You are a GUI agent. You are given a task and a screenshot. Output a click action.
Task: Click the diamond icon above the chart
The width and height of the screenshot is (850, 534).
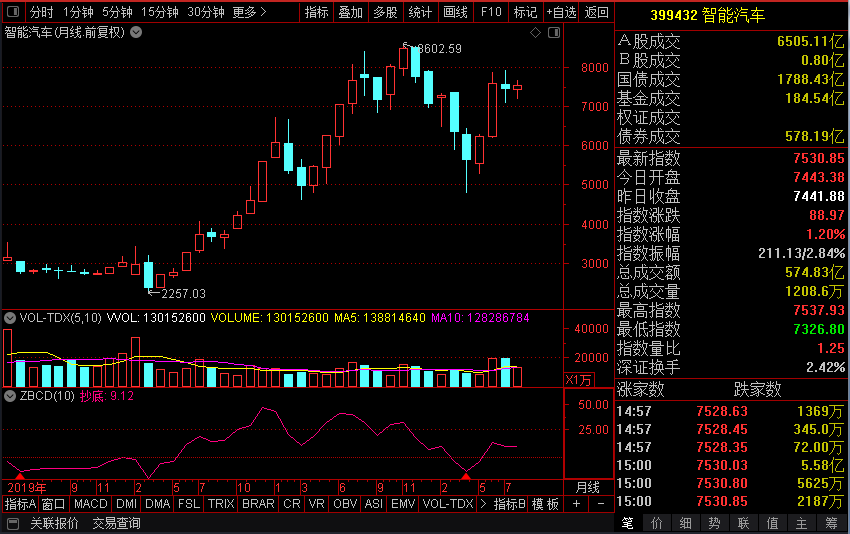point(535,33)
